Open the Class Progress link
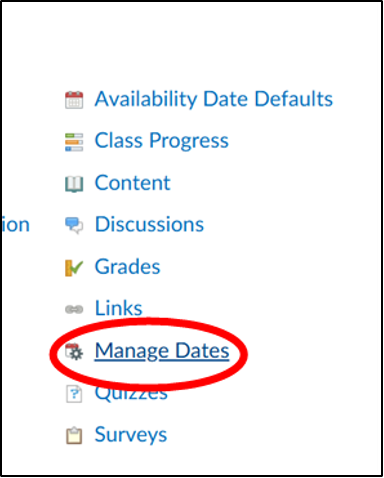384x478 pixels. click(162, 141)
